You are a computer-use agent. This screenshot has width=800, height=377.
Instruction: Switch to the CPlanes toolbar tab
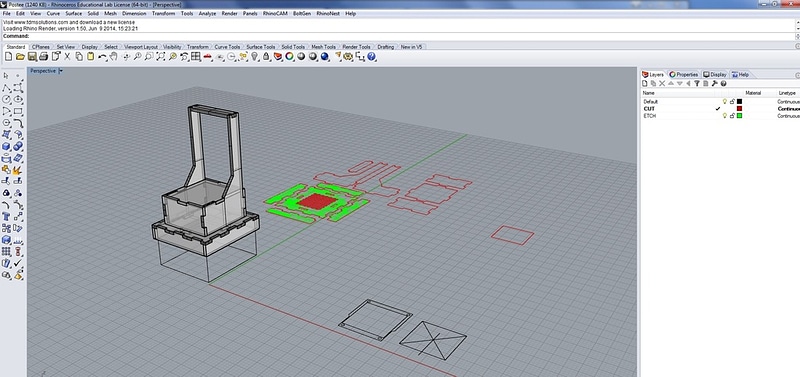coord(41,47)
